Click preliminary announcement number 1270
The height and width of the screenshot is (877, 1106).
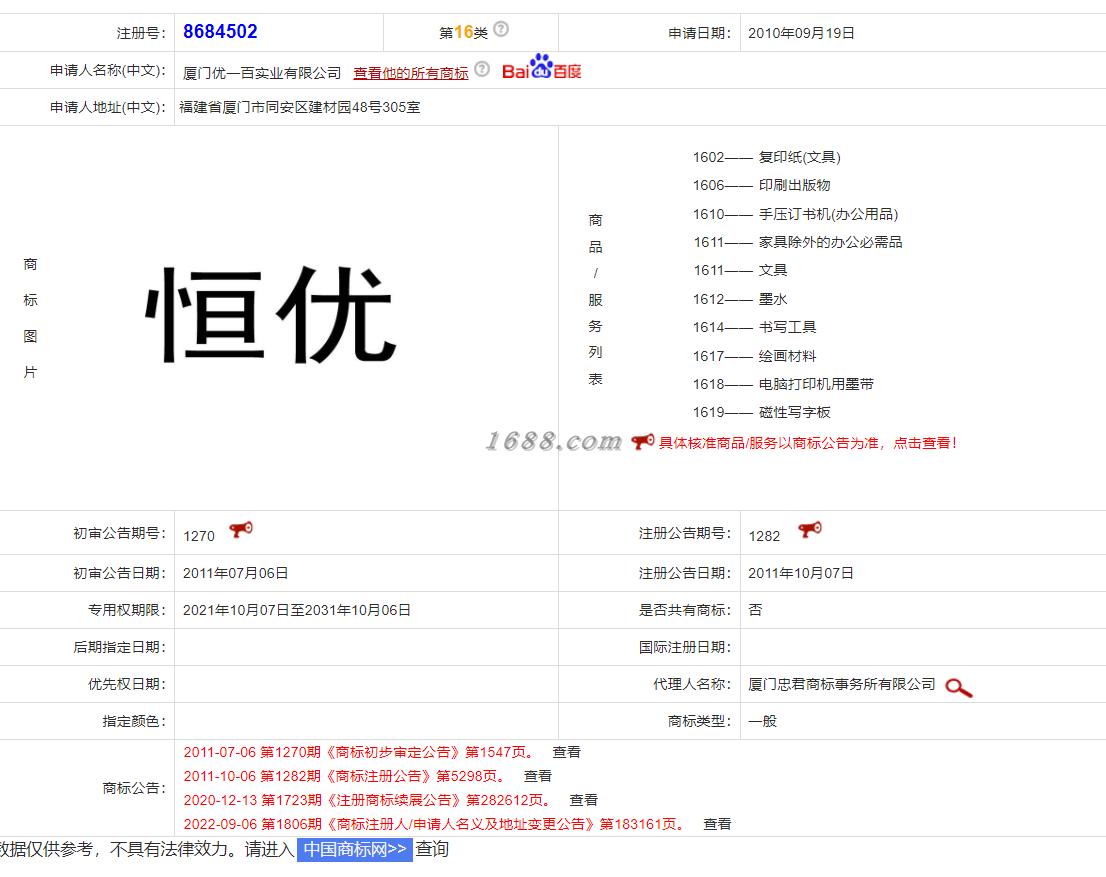tap(199, 536)
